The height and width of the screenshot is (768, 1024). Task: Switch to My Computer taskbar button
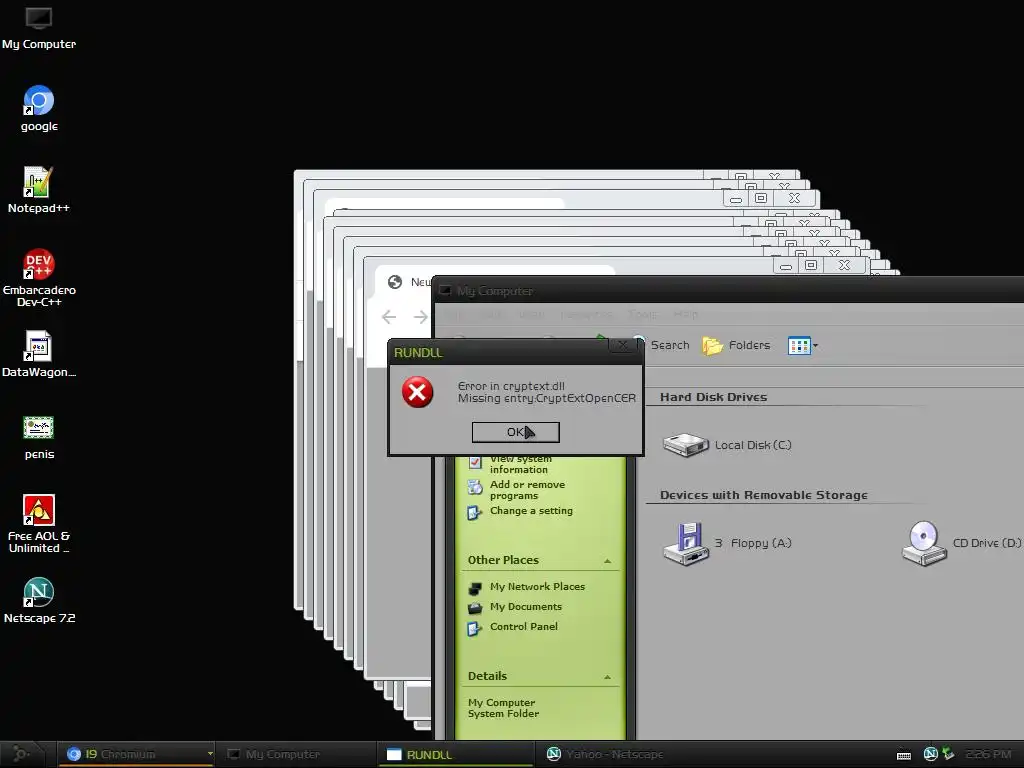[x=295, y=754]
